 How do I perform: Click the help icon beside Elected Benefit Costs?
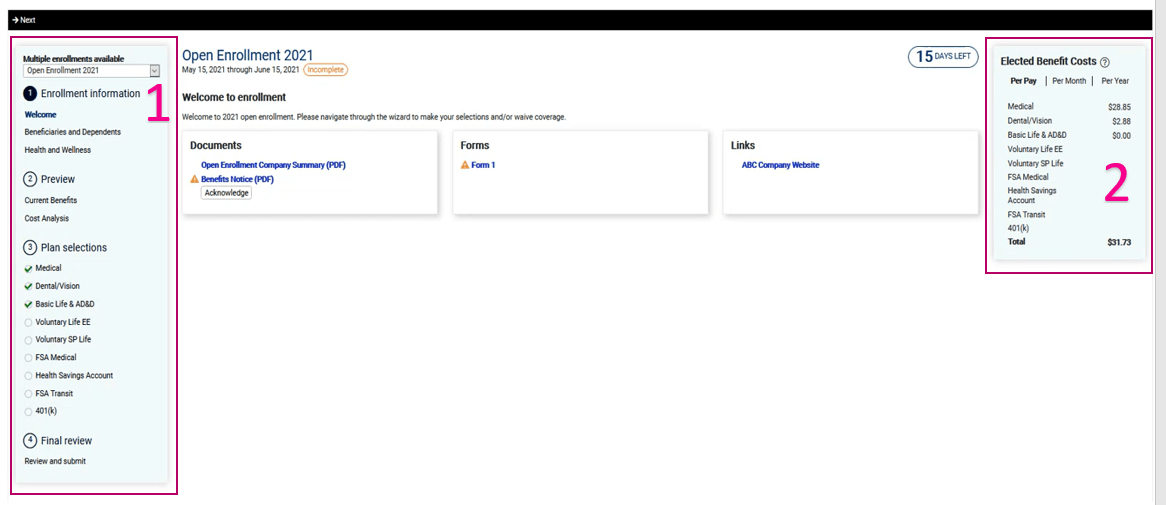1105,62
